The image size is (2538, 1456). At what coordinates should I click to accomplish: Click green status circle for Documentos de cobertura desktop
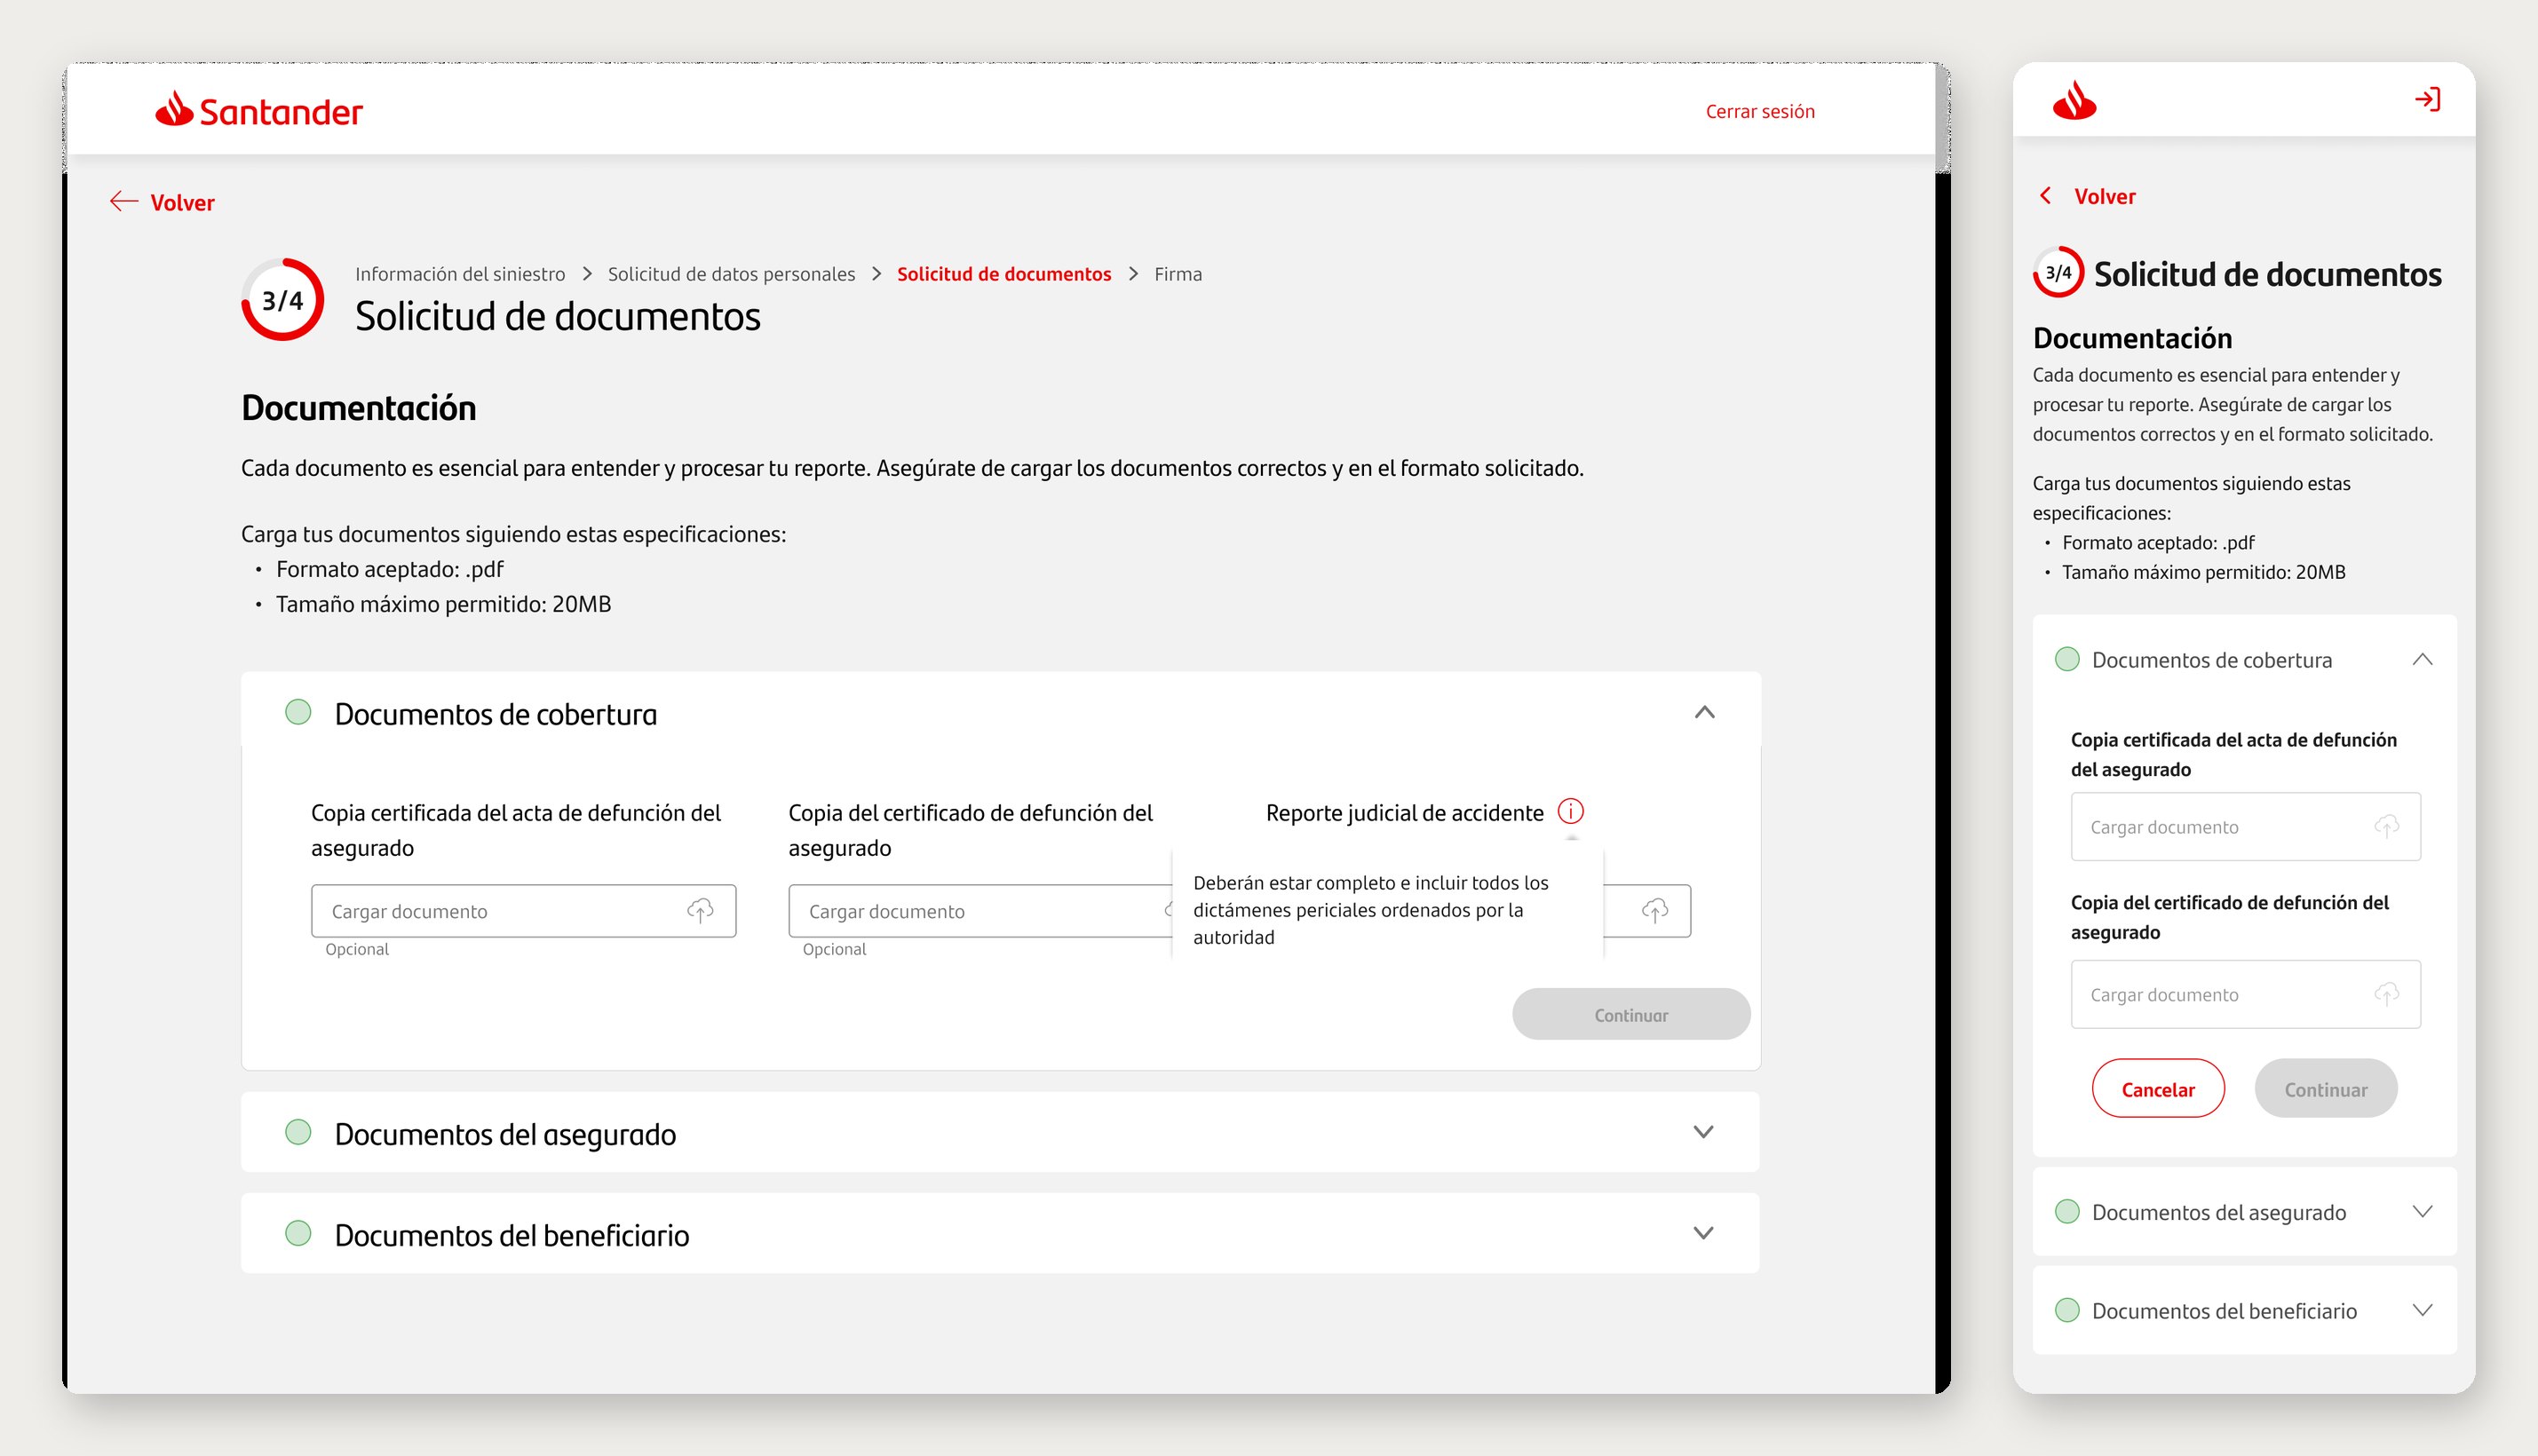(x=298, y=712)
